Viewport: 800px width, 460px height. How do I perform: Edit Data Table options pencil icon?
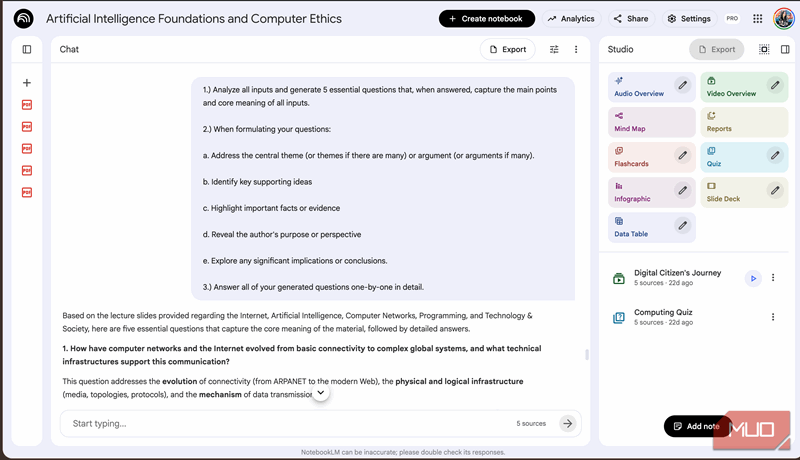pyautogui.click(x=682, y=226)
